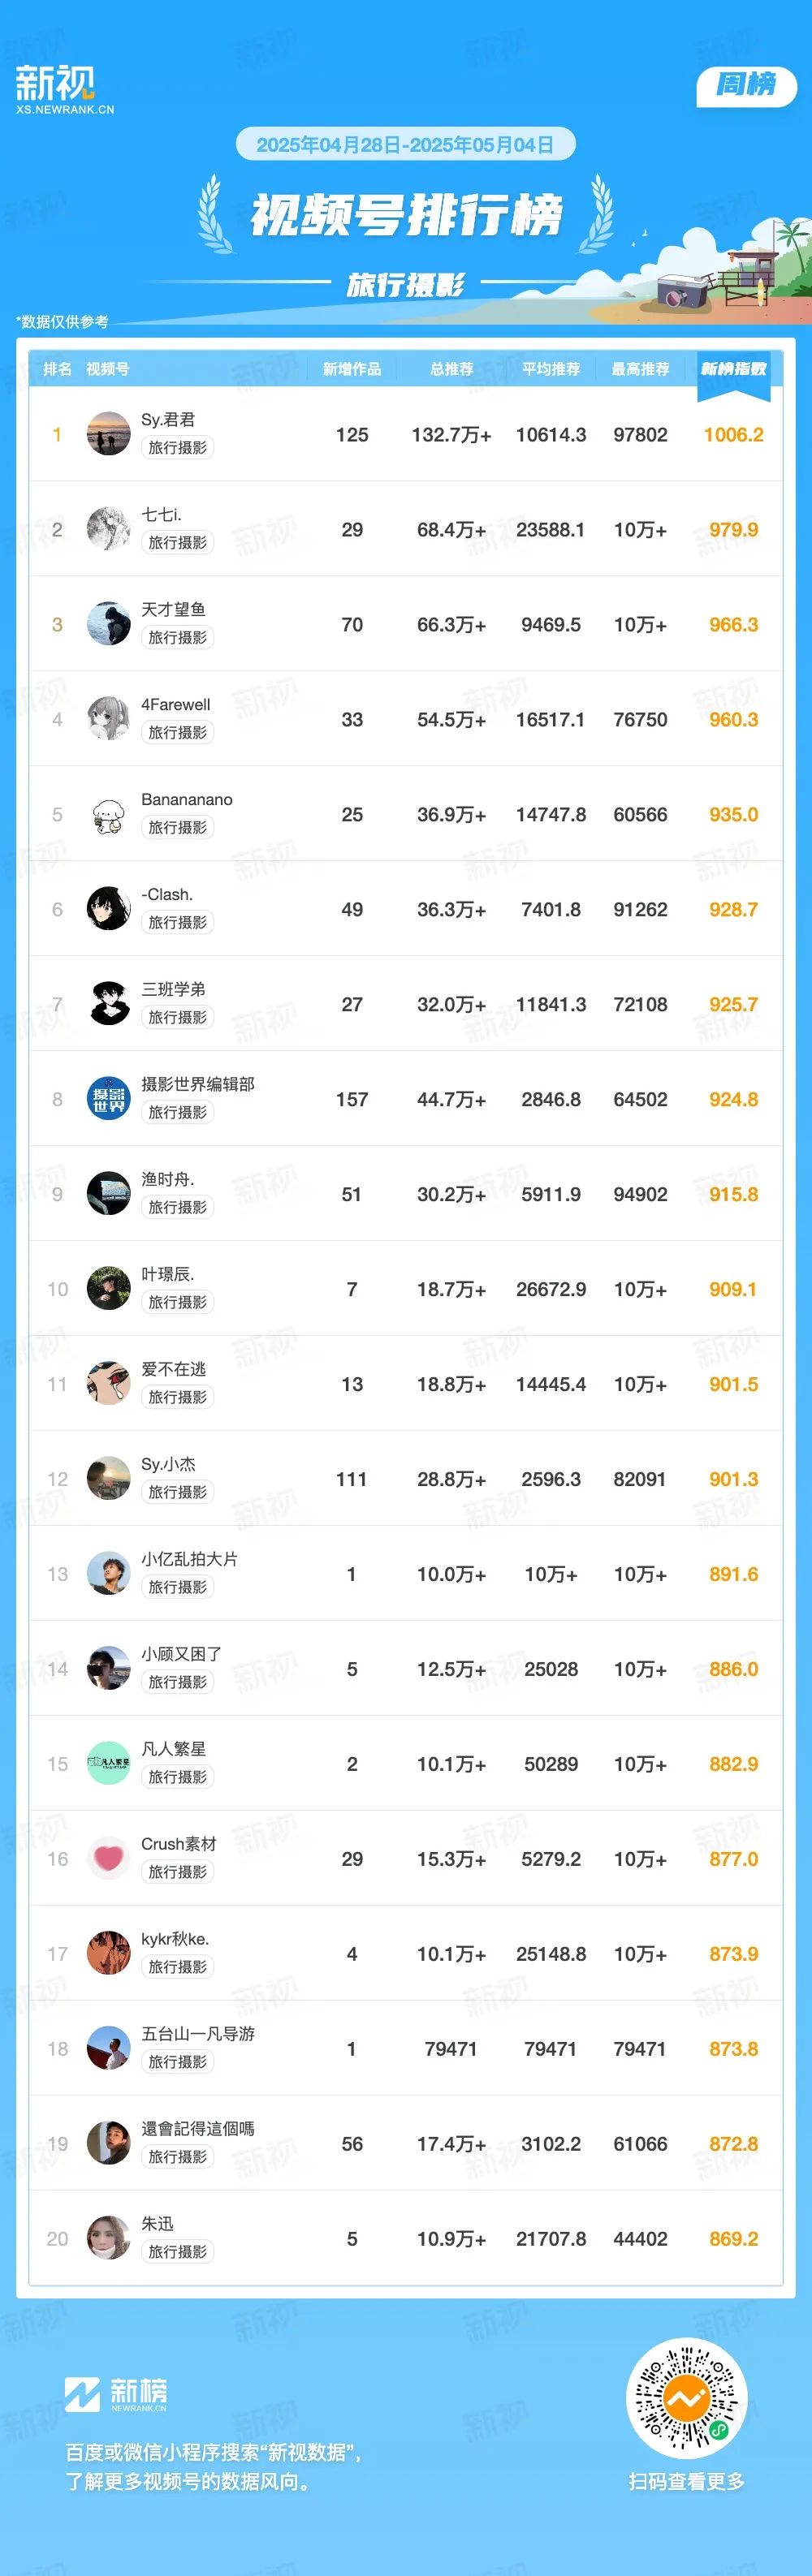Click the 旅行摄影 tag under 4Farewell
812x2576 pixels.
tap(178, 733)
